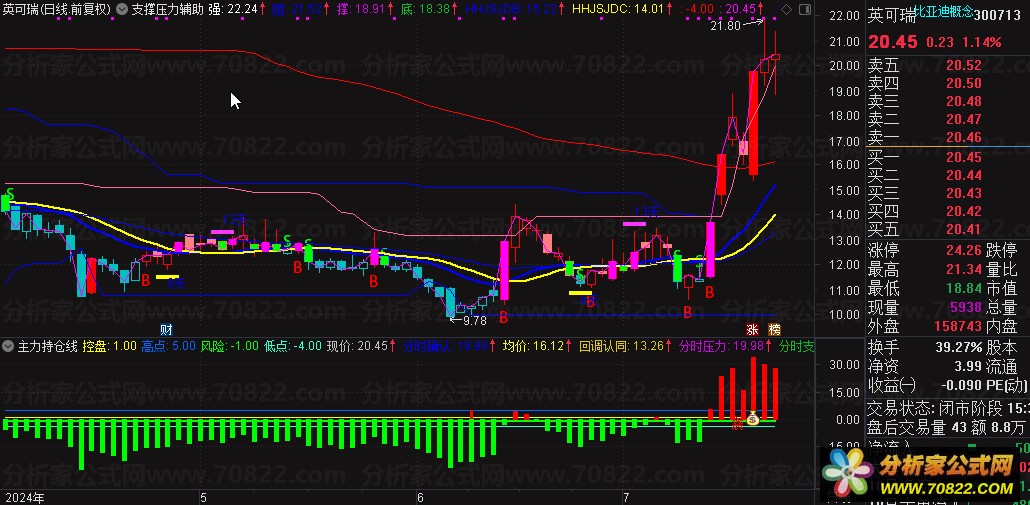
Task: Click the 支撑压力辅助 indicator name
Action: point(168,9)
